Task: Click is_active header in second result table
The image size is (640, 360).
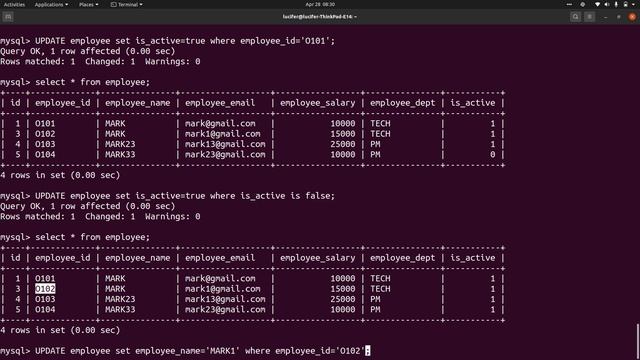Action: point(473,258)
